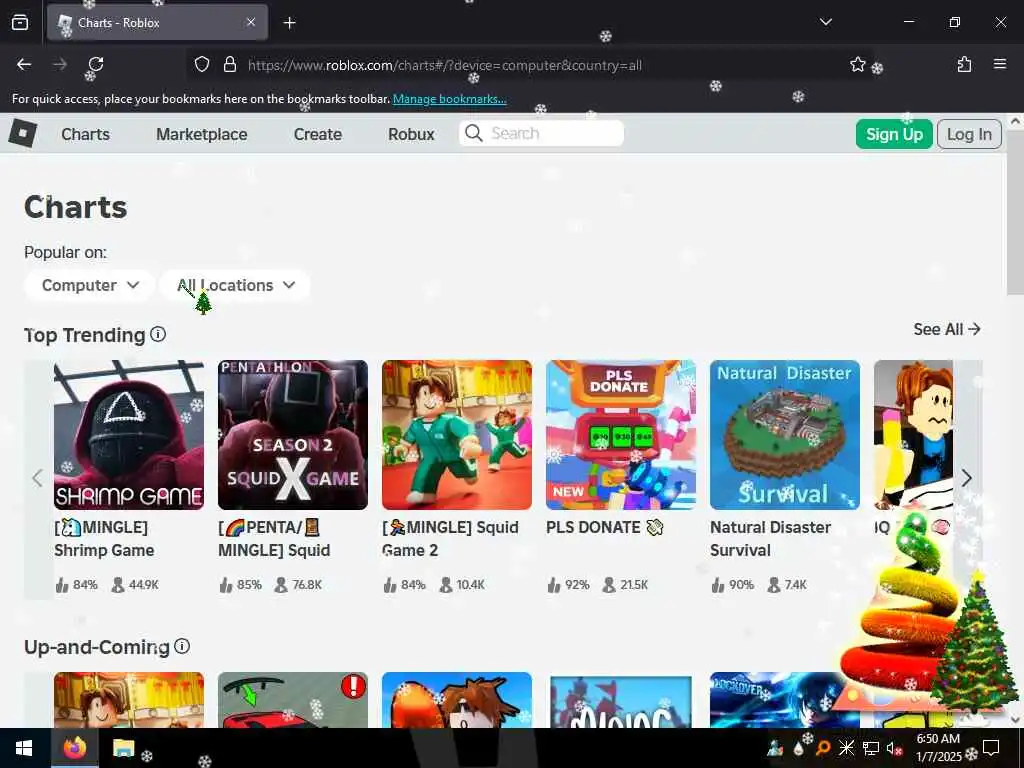
Task: Open the PLS DONATE title link
Action: tap(605, 527)
